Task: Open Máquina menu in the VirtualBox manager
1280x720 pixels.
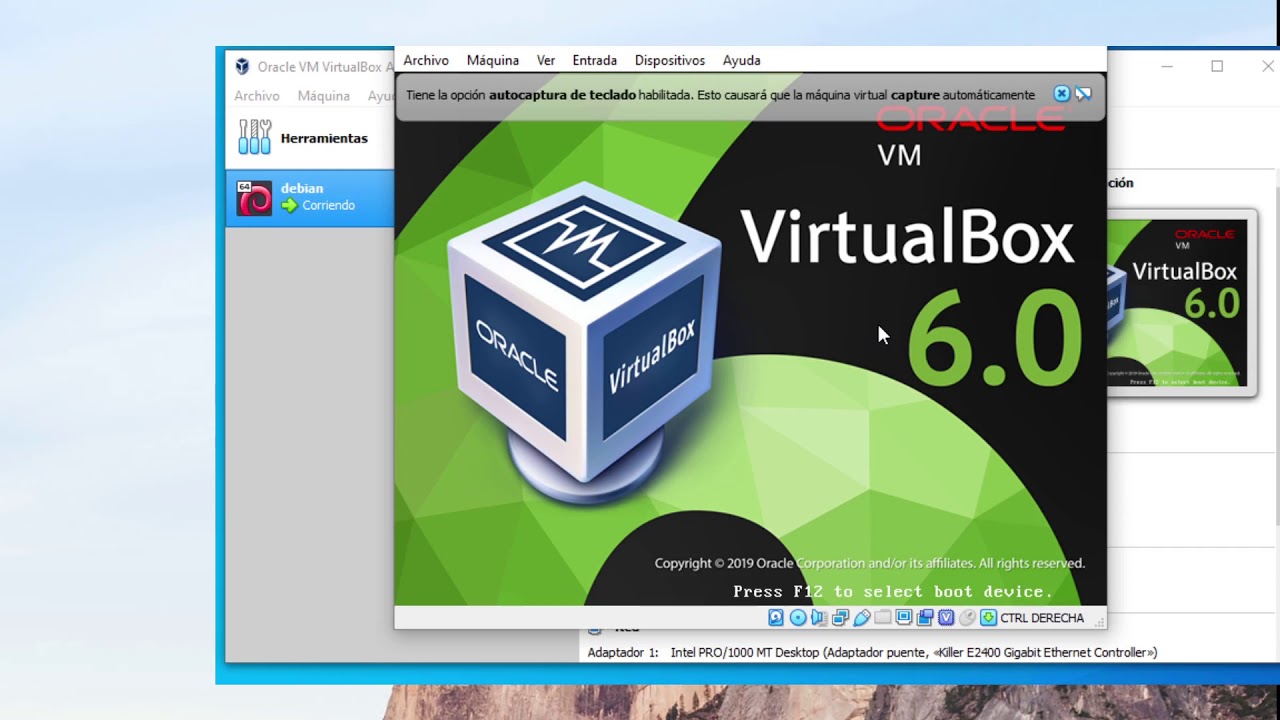Action: tap(324, 96)
